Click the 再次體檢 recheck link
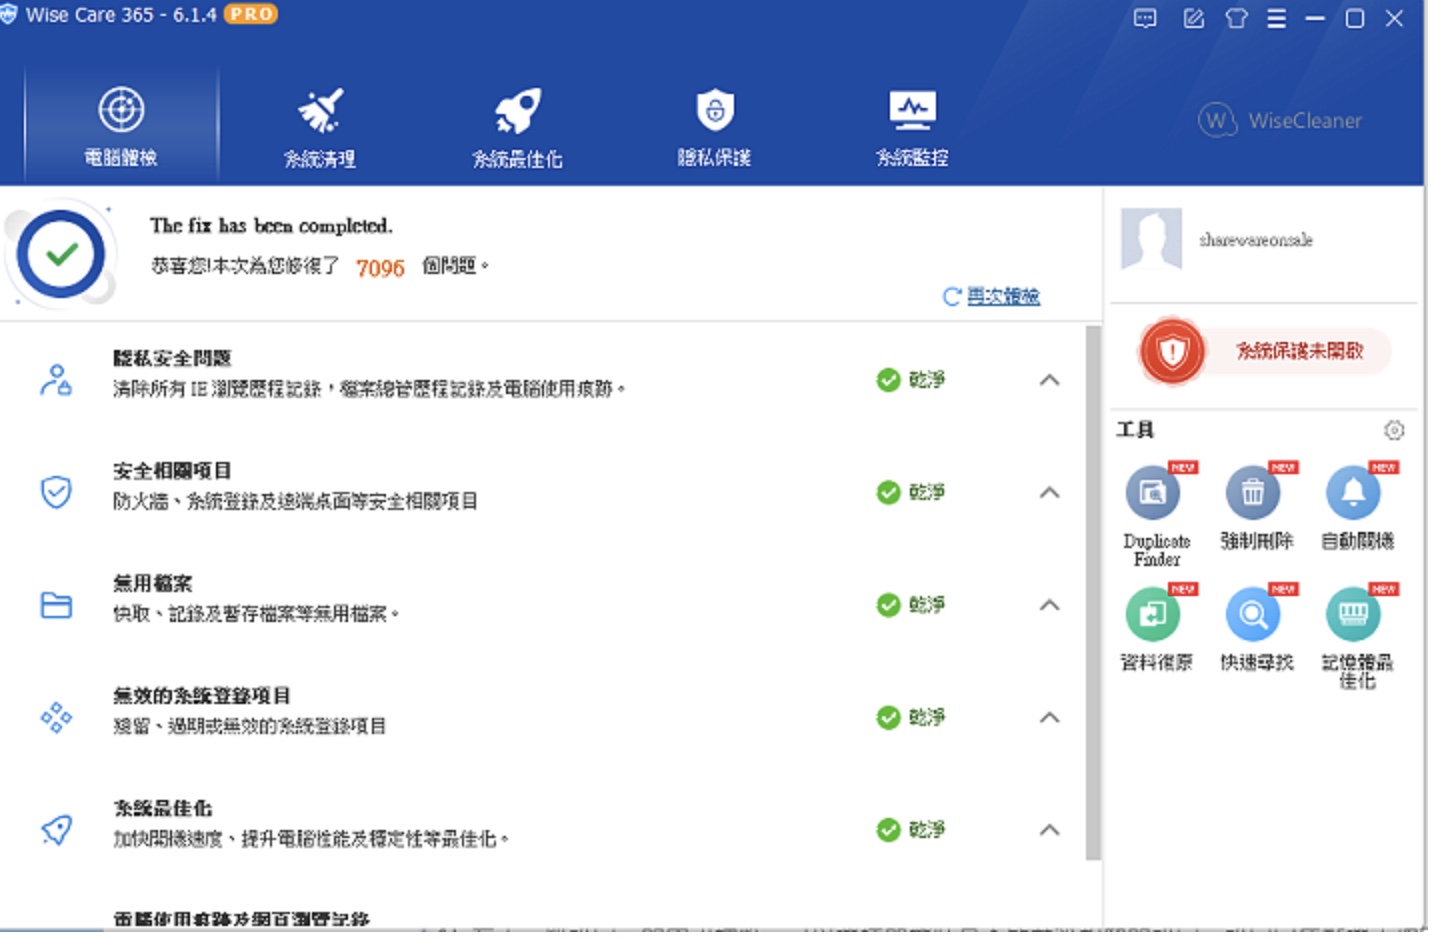Image resolution: width=1434 pixels, height=940 pixels. [x=1003, y=296]
